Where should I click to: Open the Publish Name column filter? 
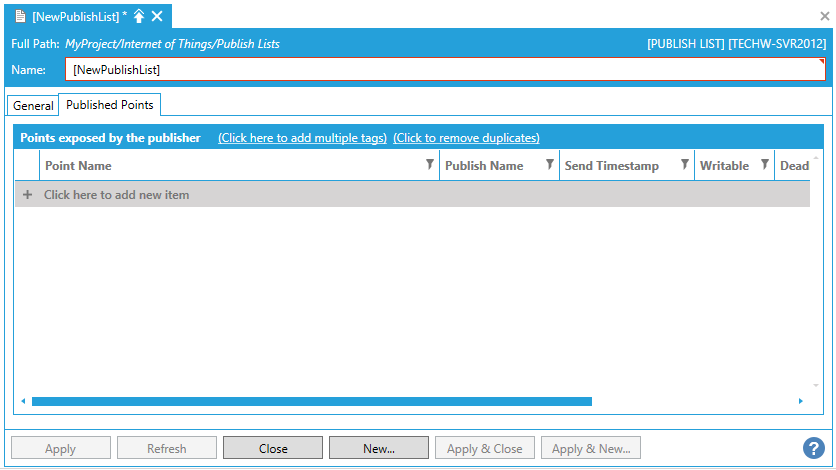click(x=550, y=165)
